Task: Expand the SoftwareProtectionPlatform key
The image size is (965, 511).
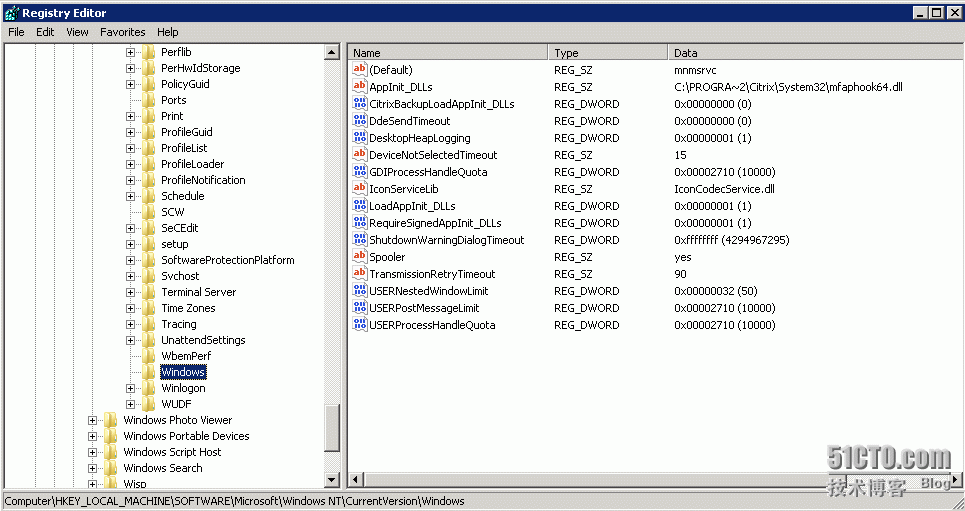Action: 130,260
